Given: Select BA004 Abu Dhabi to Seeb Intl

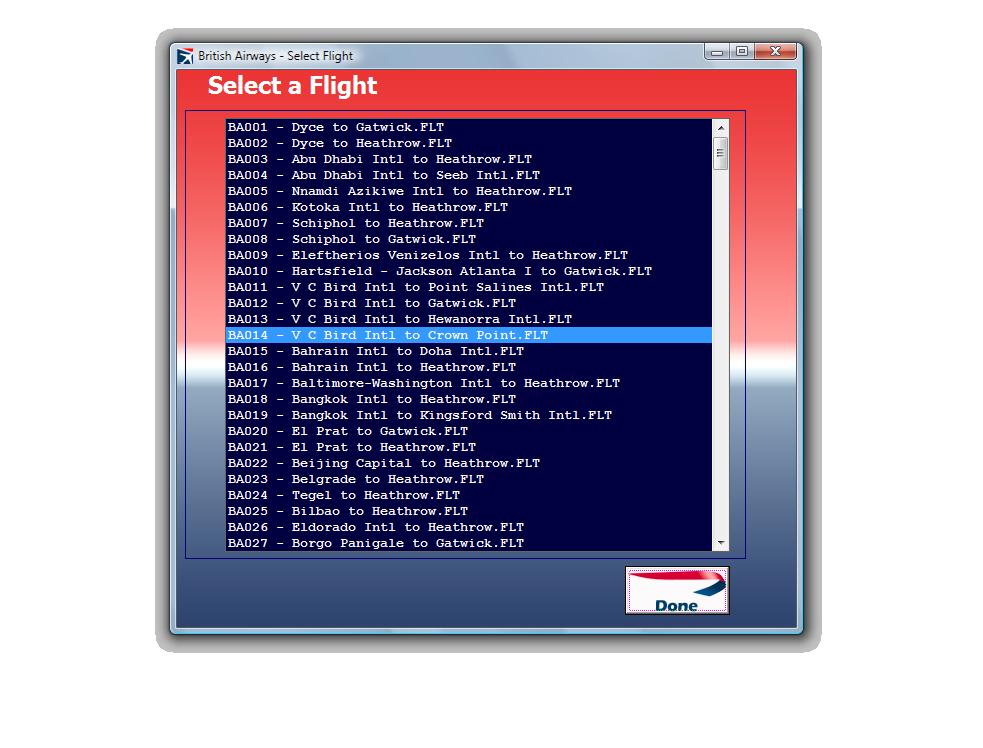Looking at the screenshot, I should 469,176.
